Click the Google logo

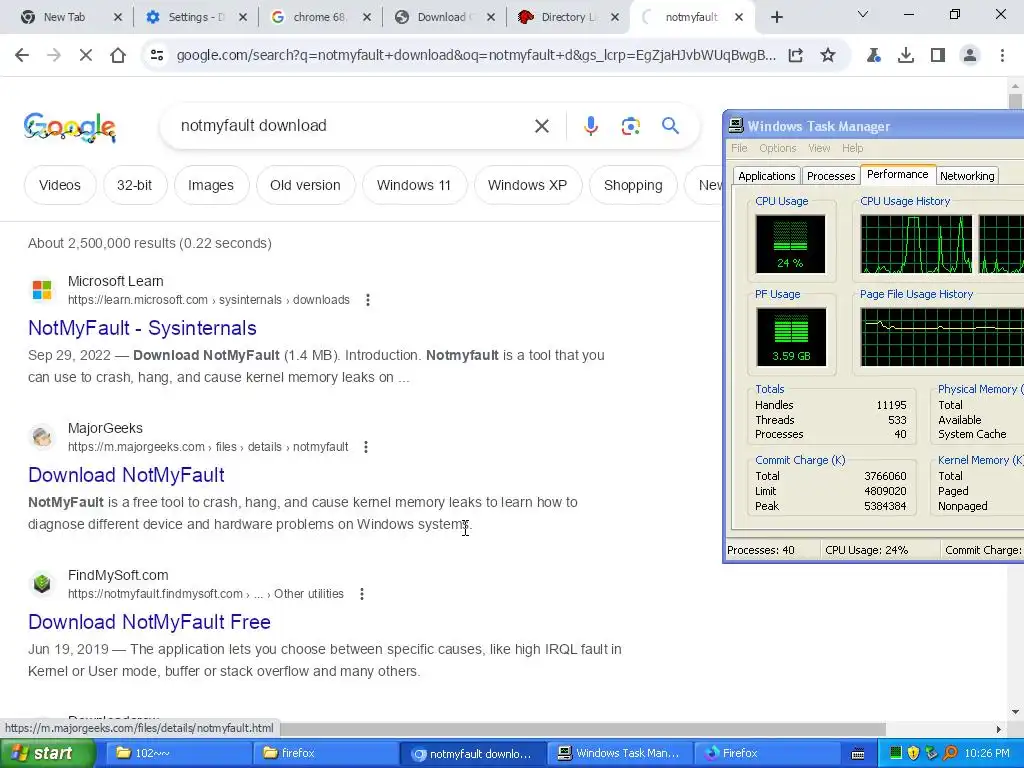point(70,127)
